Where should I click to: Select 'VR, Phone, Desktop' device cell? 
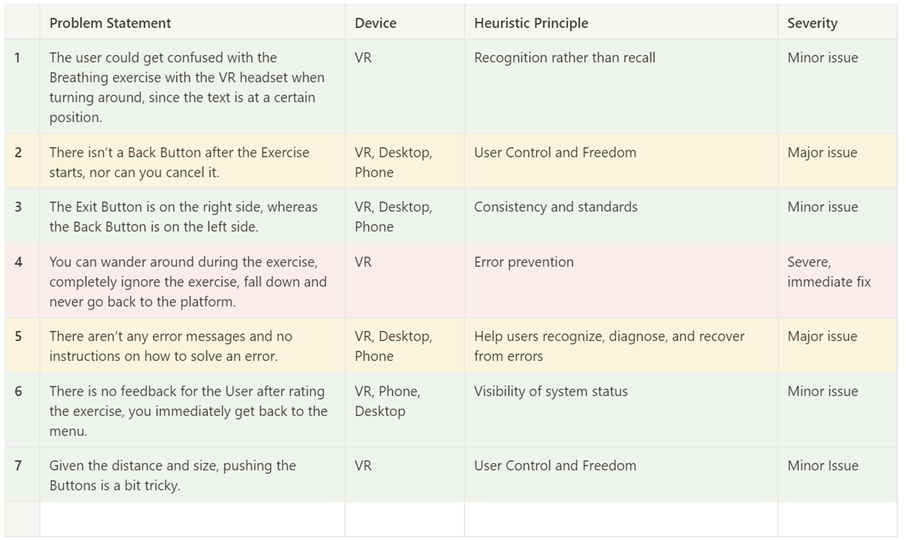[405, 410]
